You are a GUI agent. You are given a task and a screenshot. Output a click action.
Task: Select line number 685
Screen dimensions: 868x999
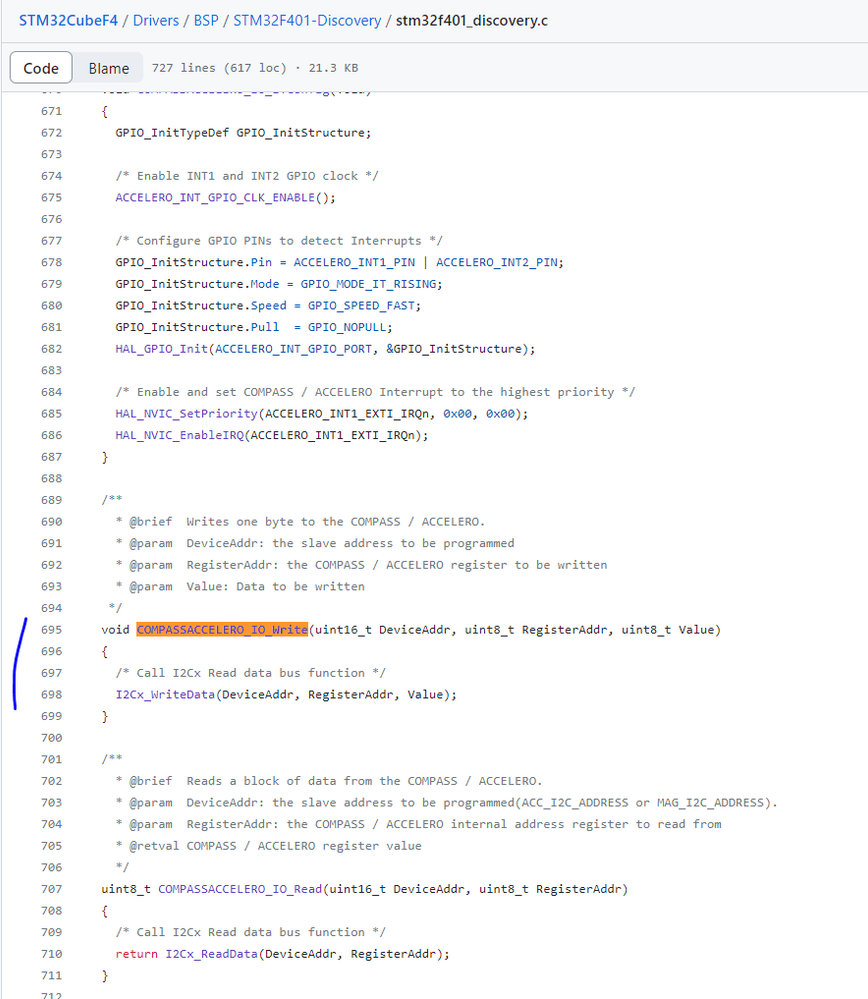point(52,413)
